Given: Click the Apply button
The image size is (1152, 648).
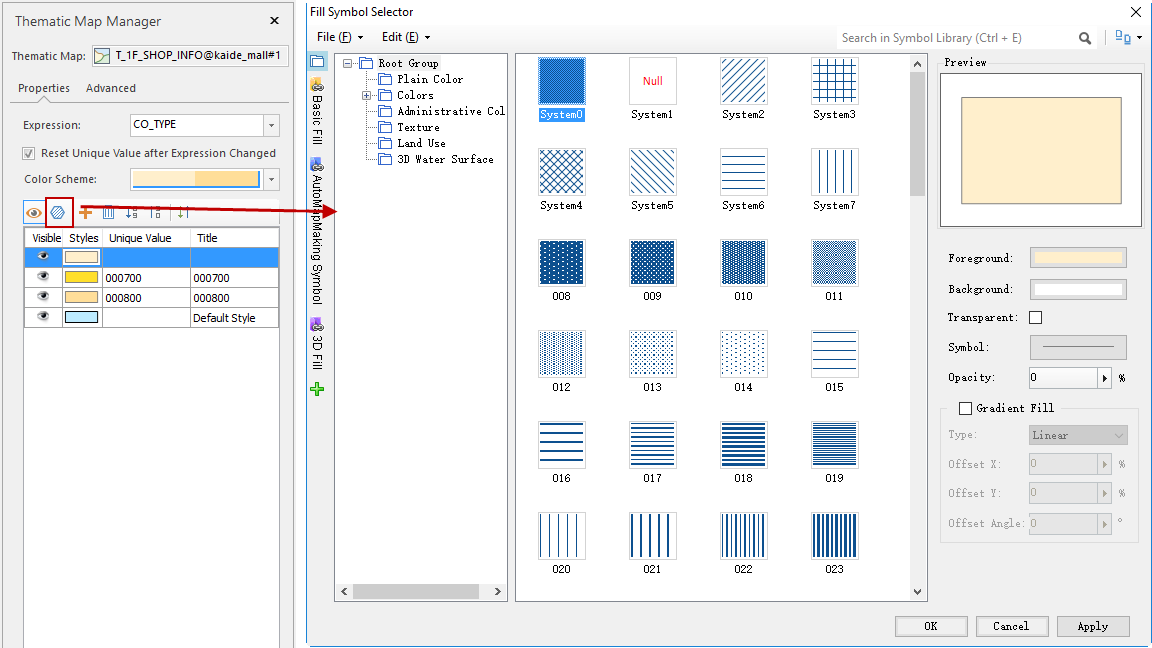Looking at the screenshot, I should (x=1092, y=626).
